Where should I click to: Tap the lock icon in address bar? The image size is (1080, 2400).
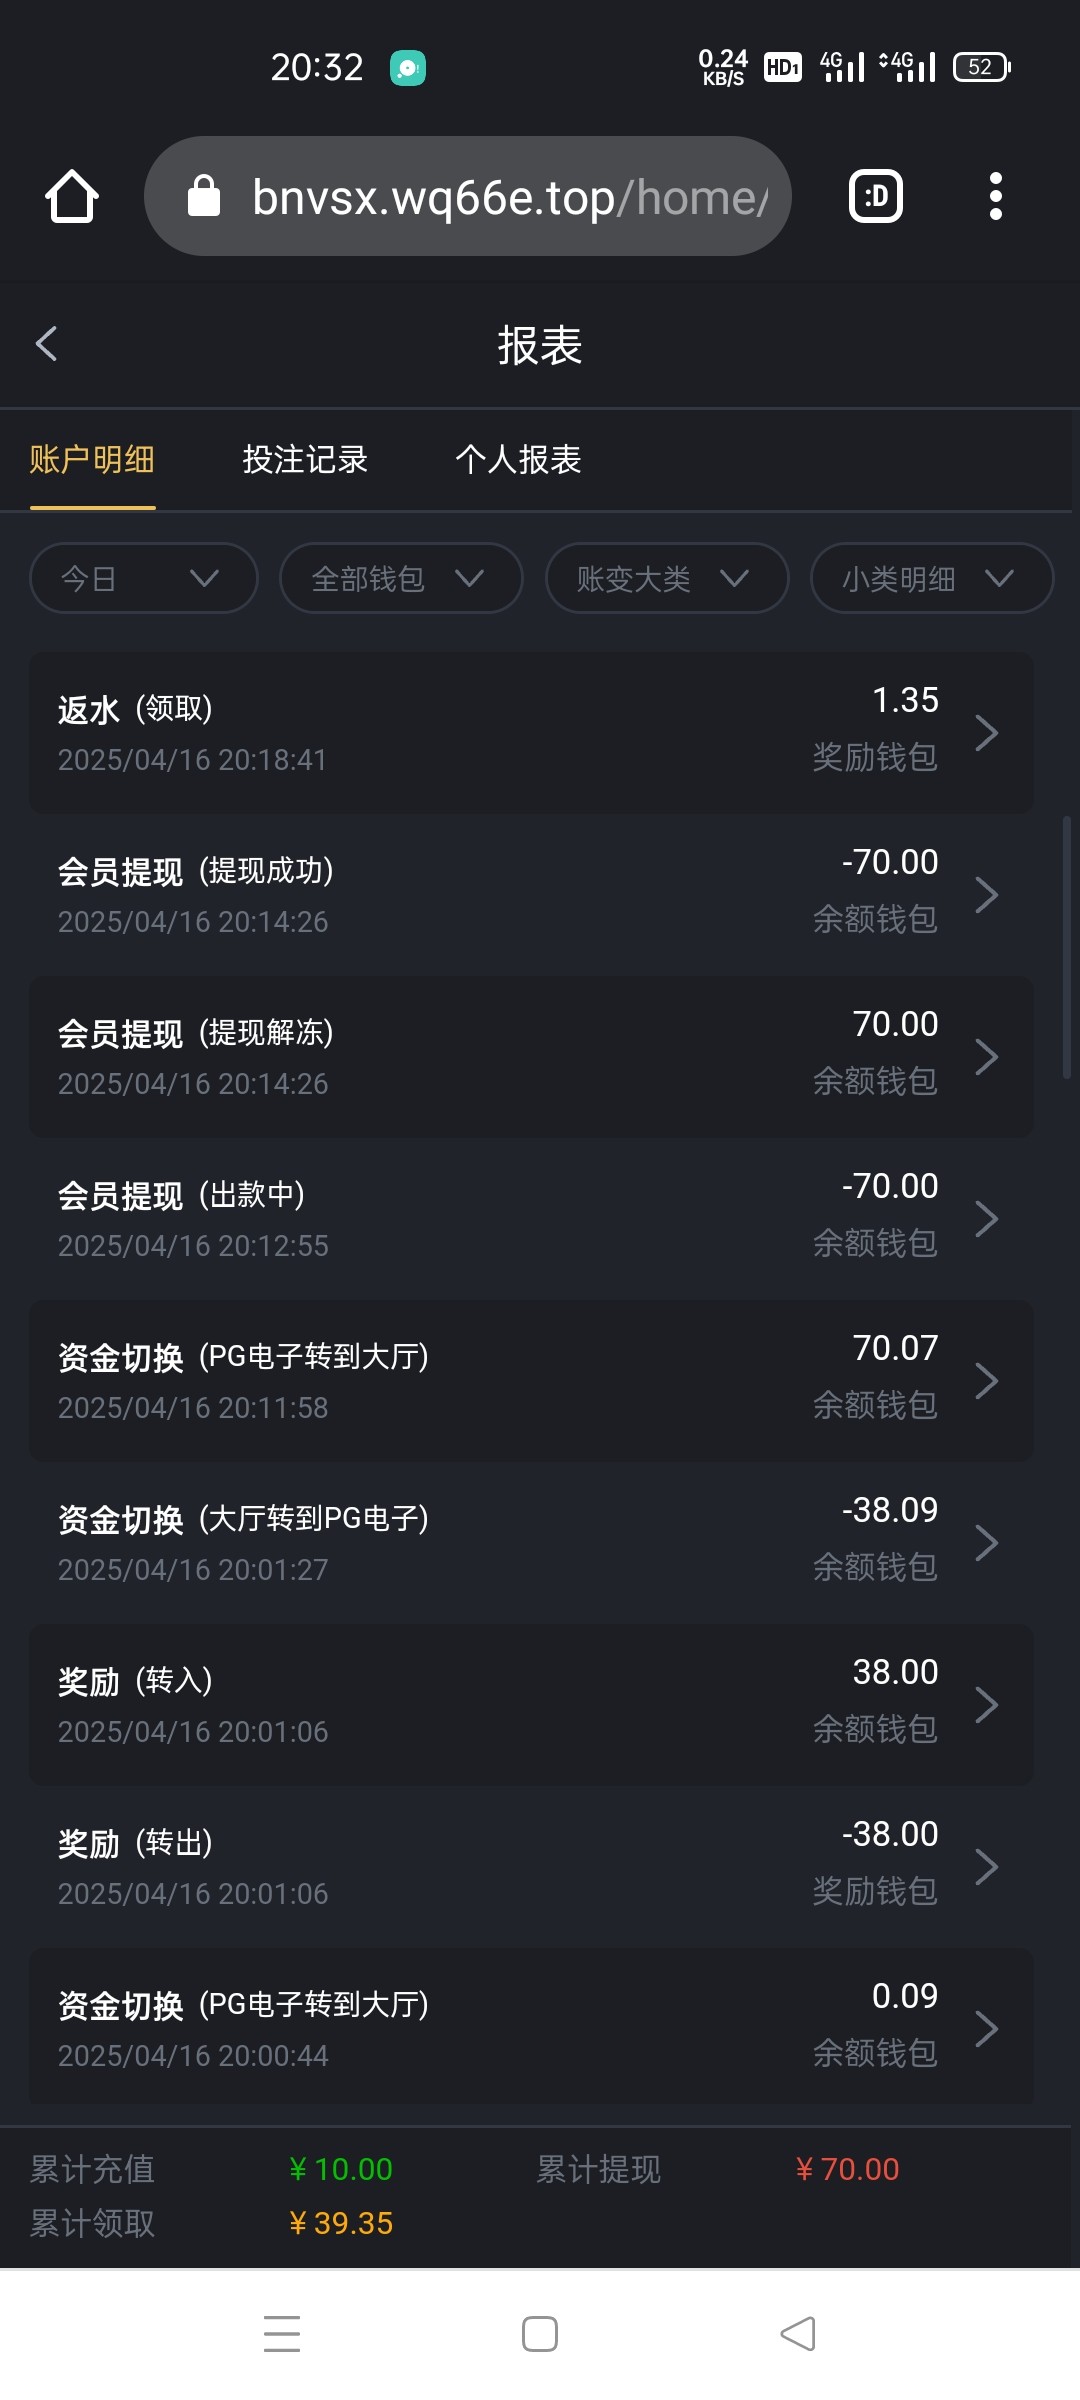(204, 196)
